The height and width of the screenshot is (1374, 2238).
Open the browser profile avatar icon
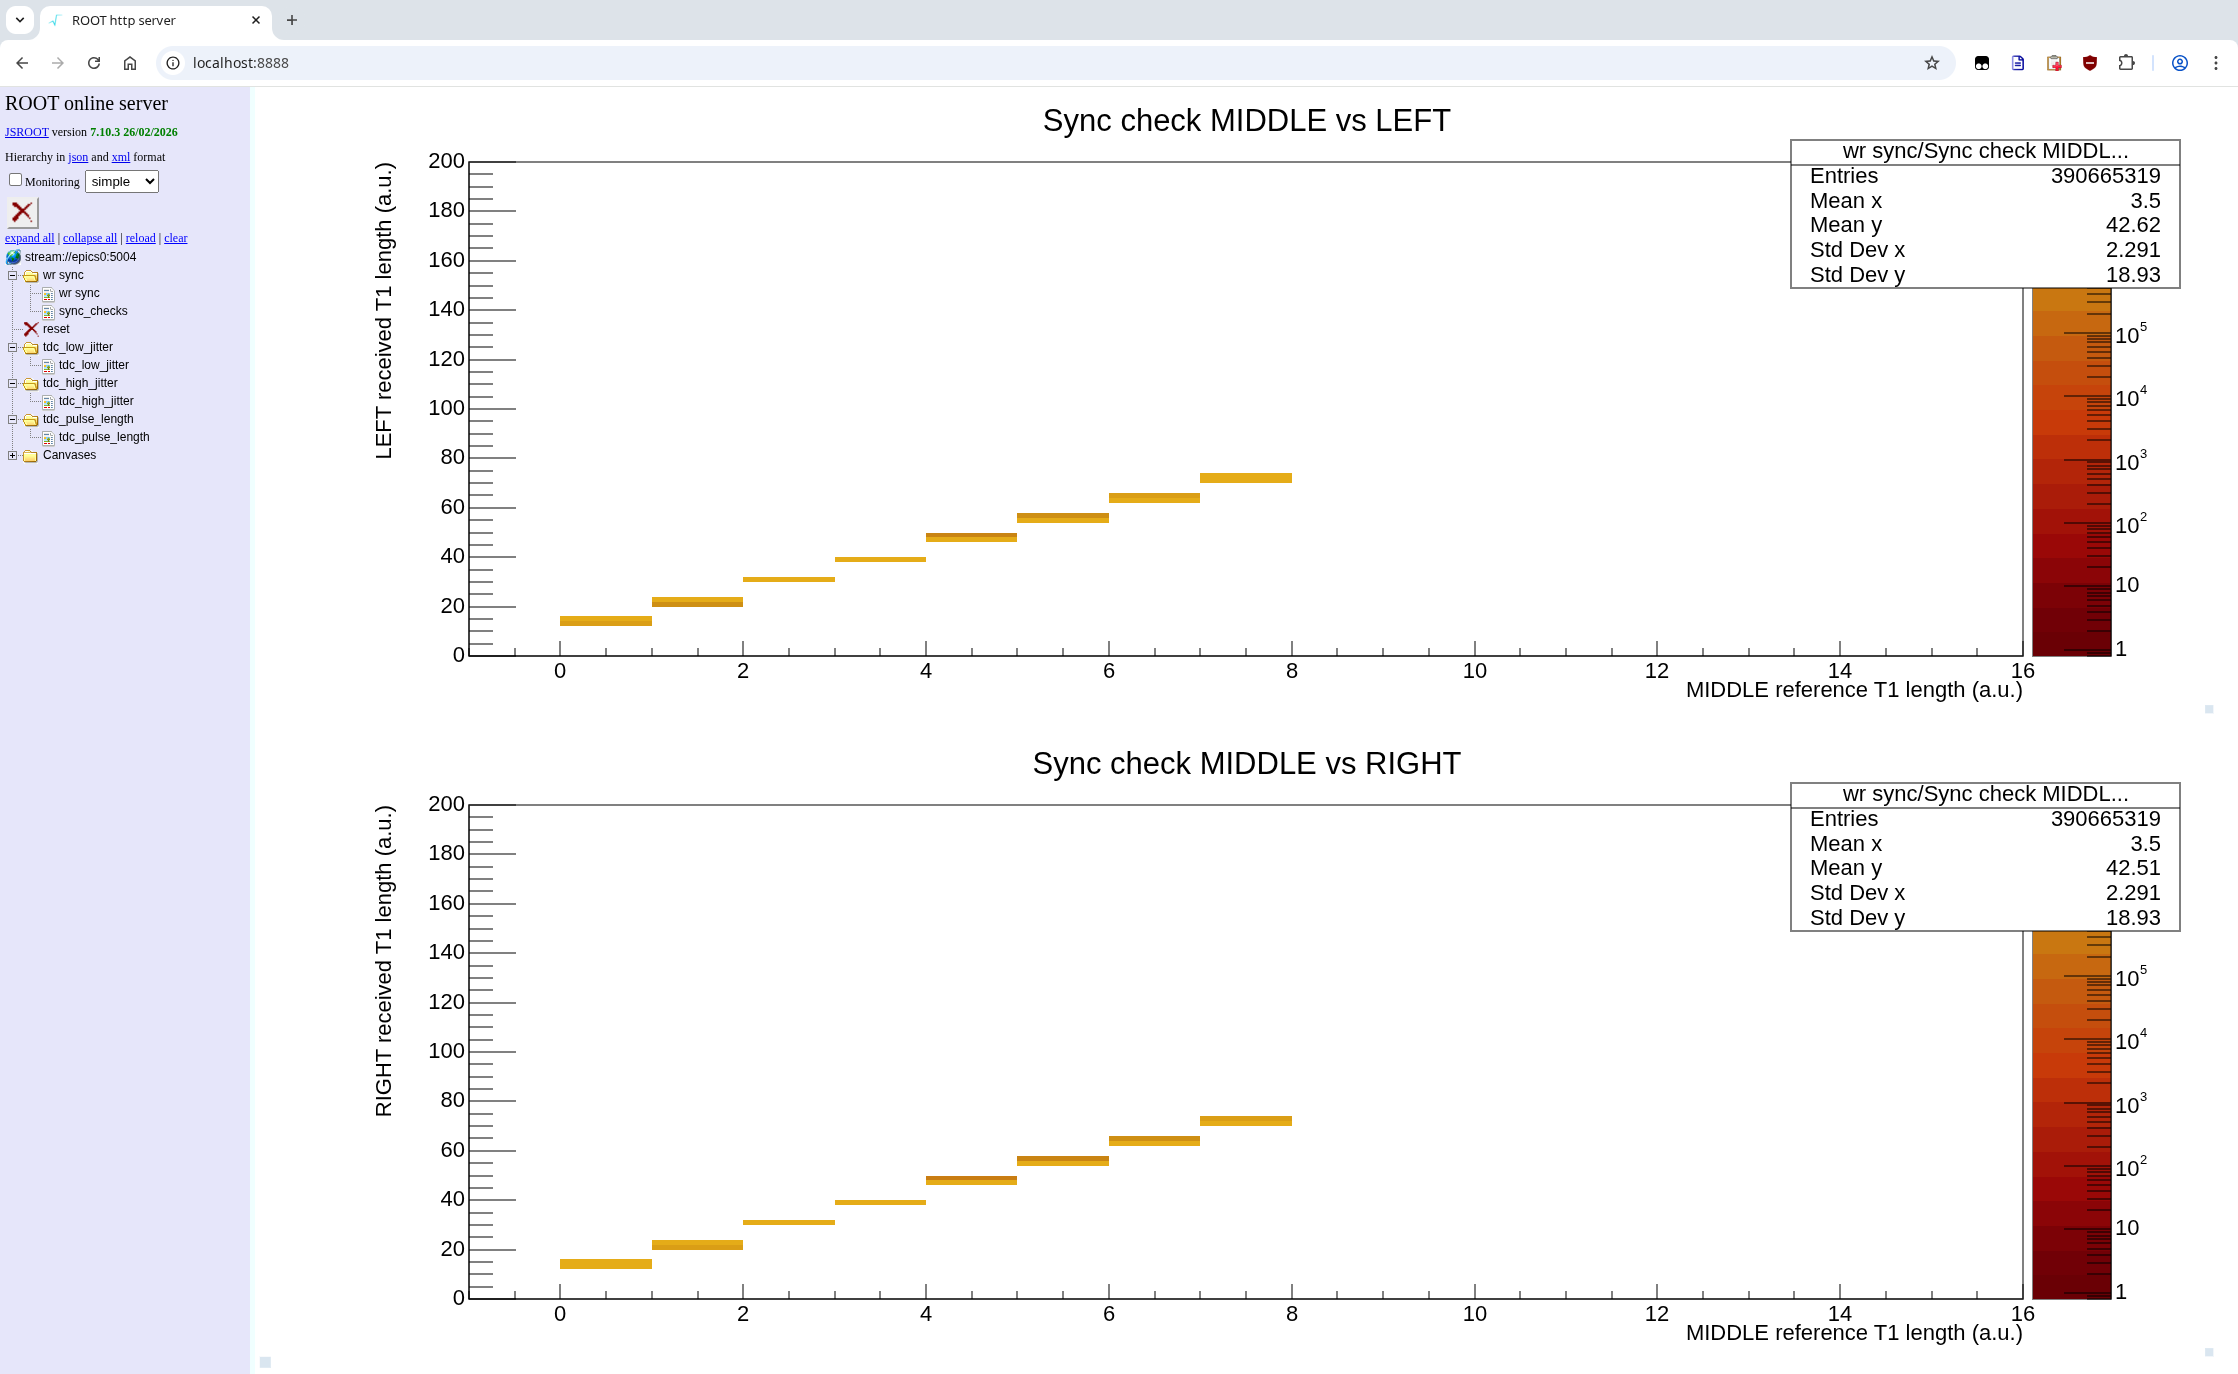[x=2180, y=63]
